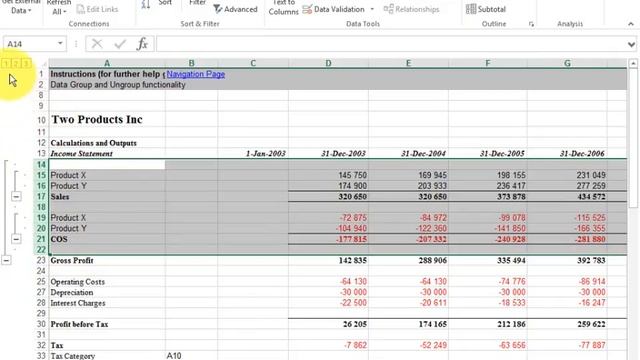640x360 pixels.
Task: Click the Subtotal tool
Action: 486,9
